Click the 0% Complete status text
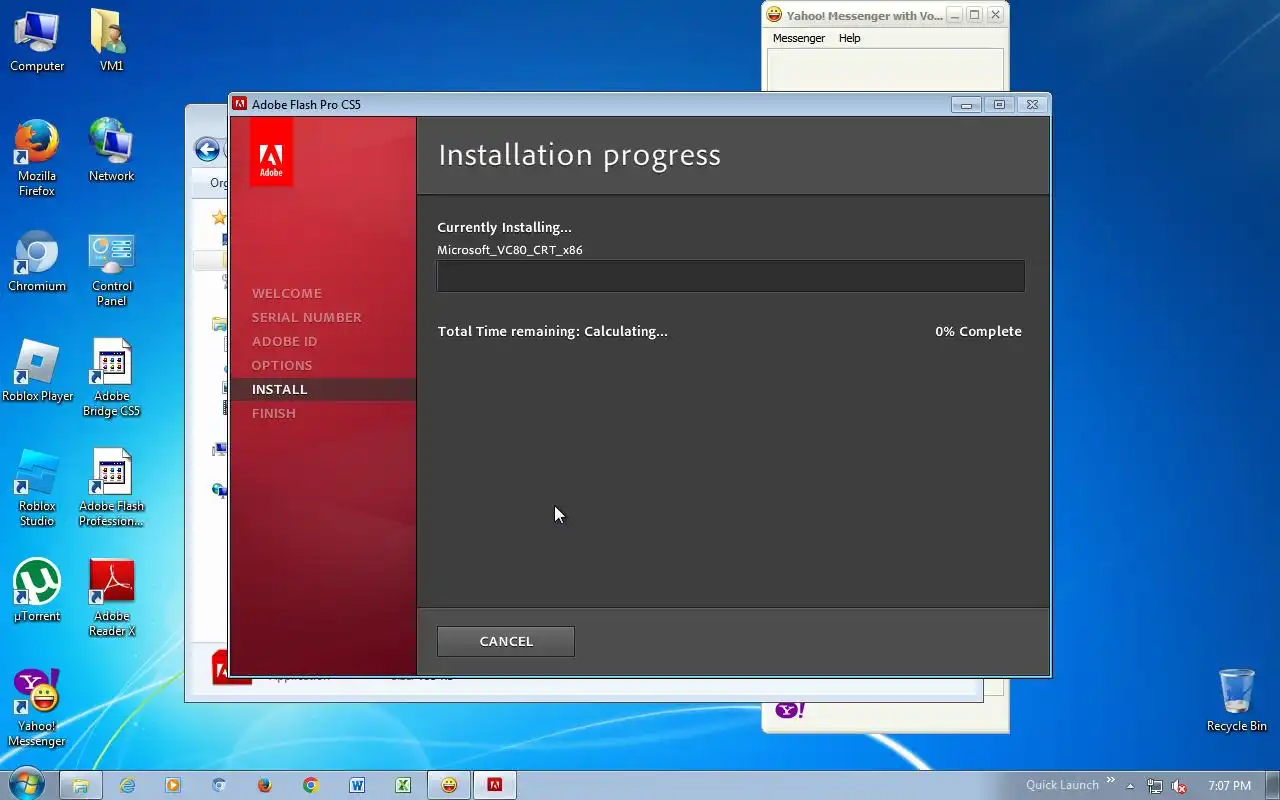Viewport: 1280px width, 800px height. pos(978,331)
